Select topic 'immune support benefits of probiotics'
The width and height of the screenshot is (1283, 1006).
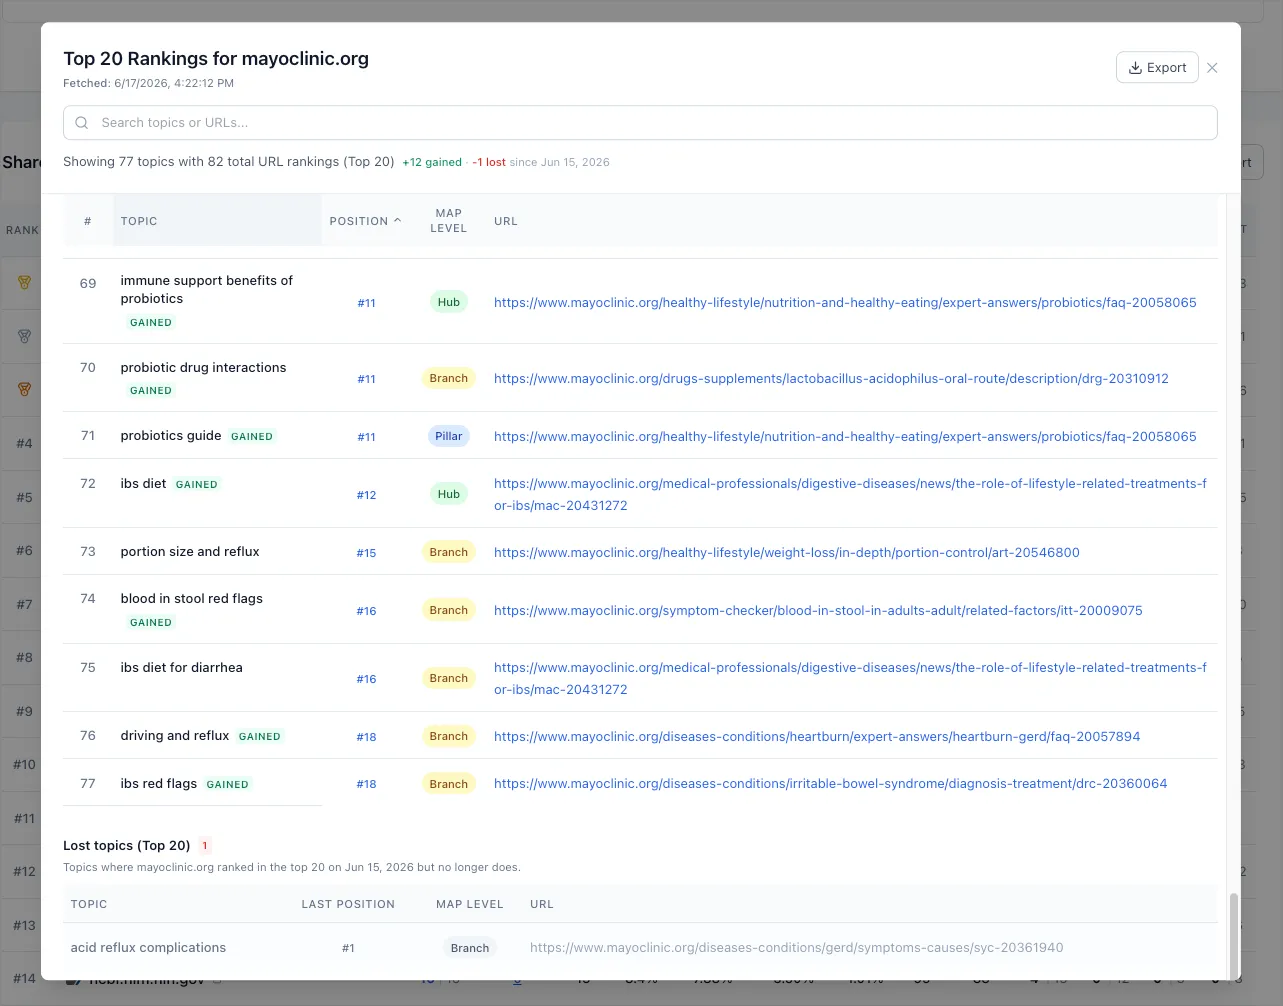point(206,289)
